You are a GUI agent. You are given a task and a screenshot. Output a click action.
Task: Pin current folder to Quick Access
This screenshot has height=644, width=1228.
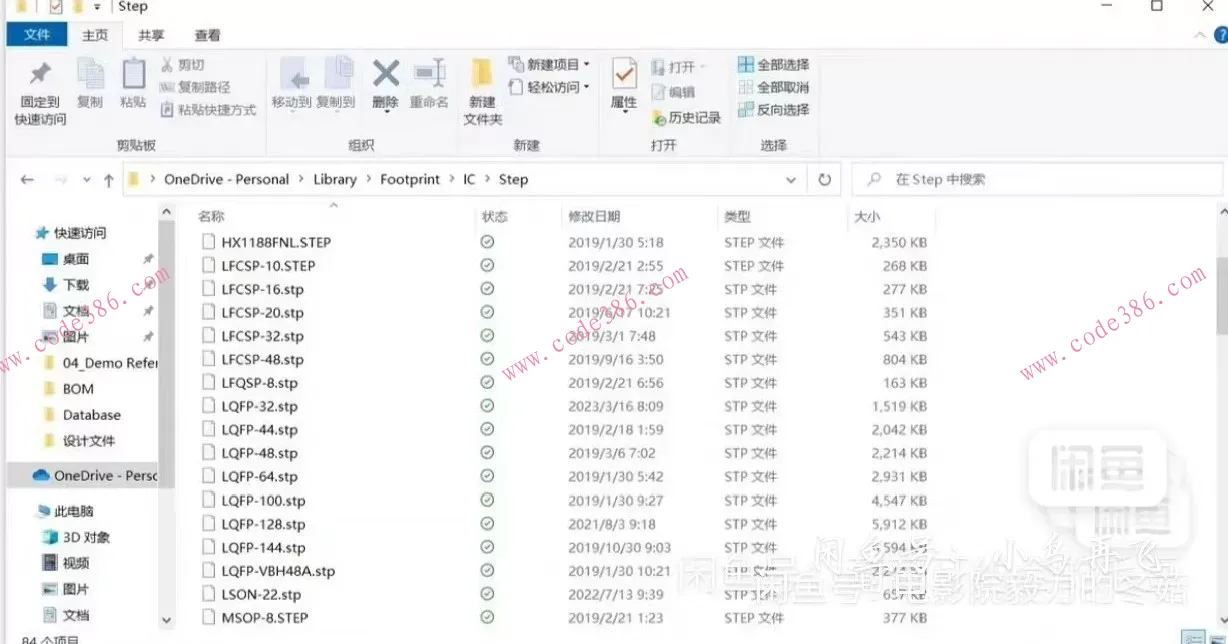[39, 90]
